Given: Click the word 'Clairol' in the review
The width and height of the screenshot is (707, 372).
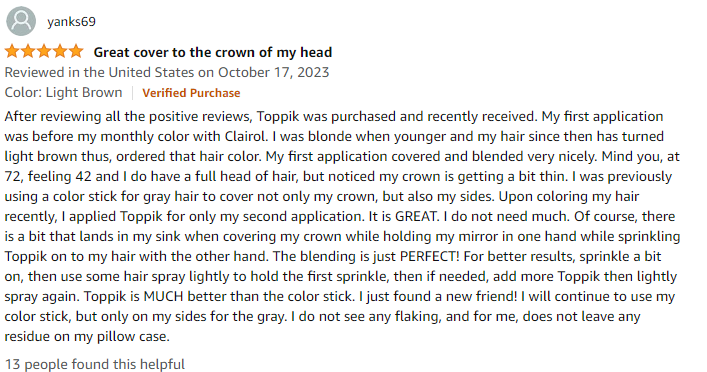Looking at the screenshot, I should 247,136.
